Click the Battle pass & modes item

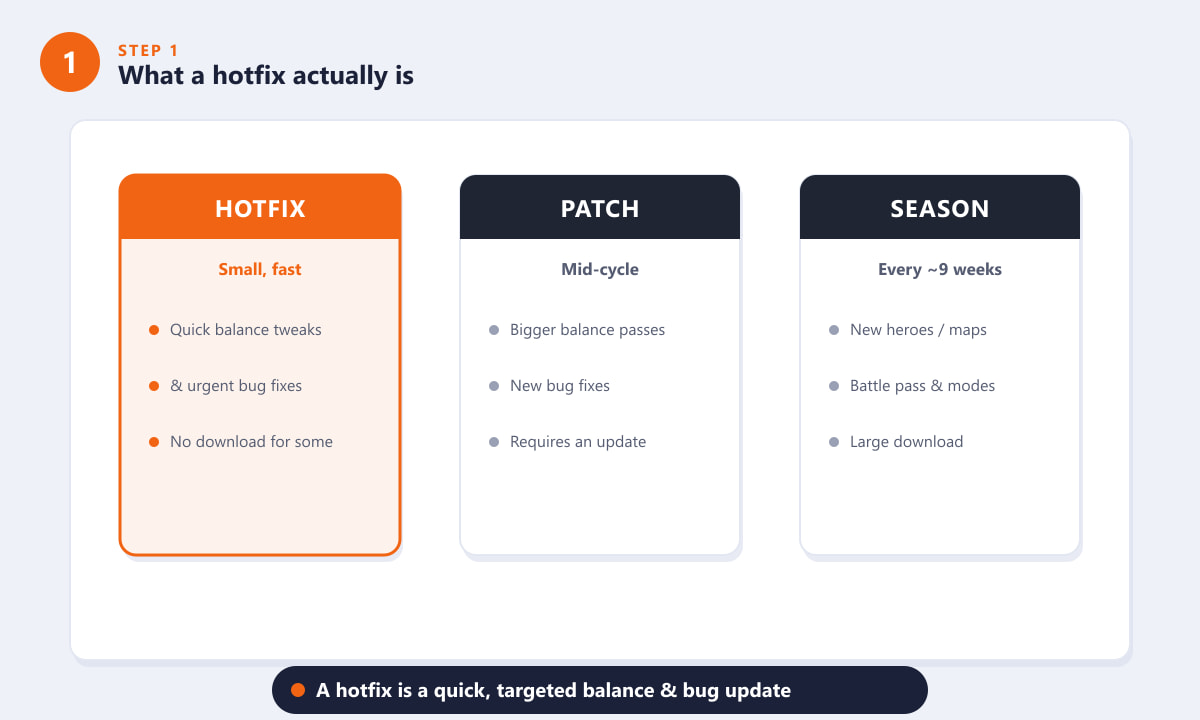922,386
